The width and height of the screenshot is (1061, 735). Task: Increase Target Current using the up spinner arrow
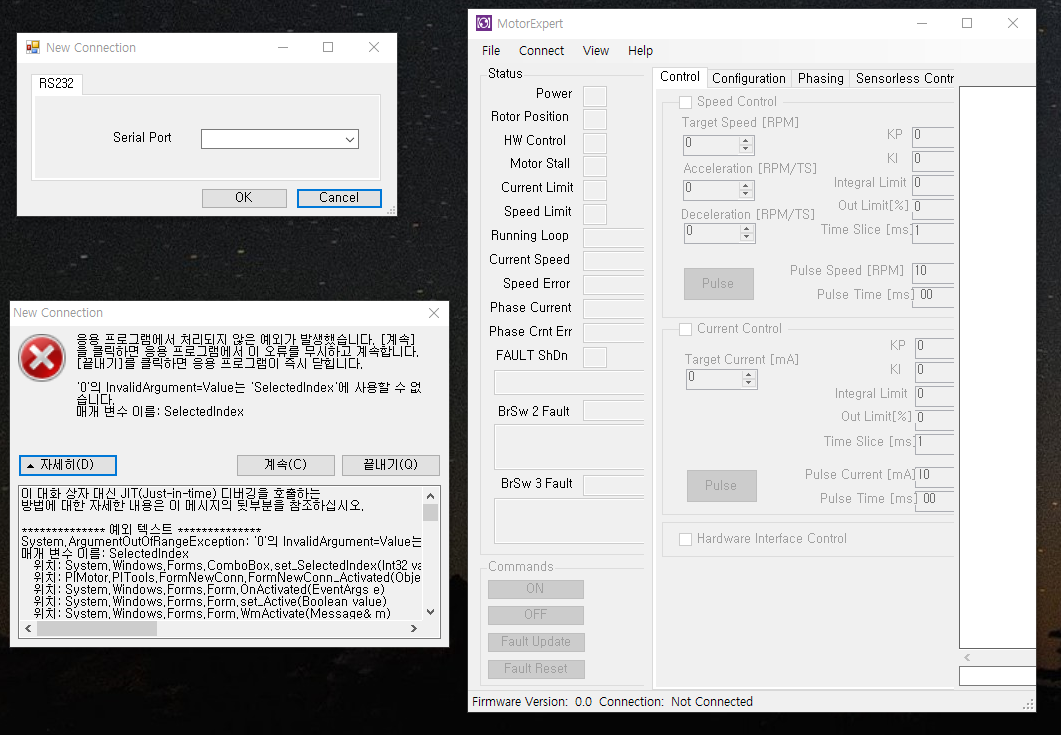point(748,375)
